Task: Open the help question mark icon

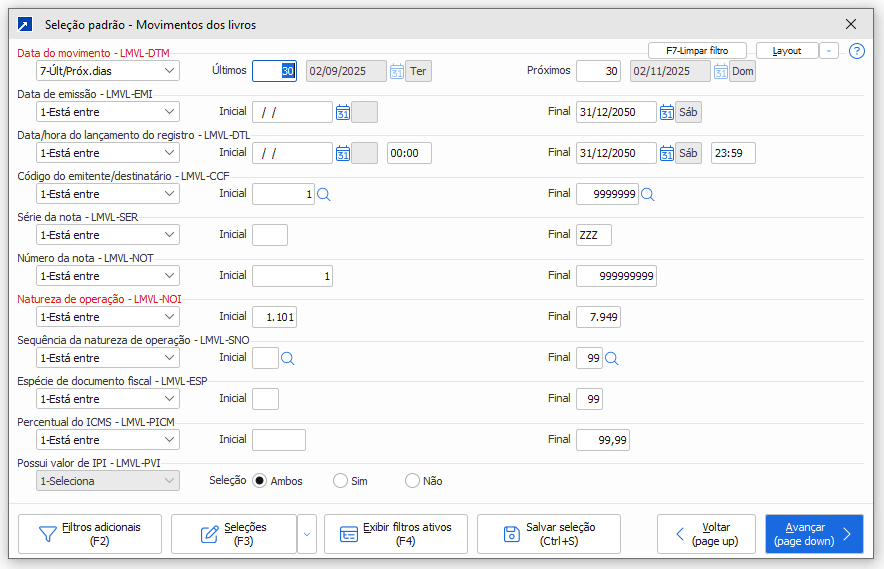Action: click(856, 51)
